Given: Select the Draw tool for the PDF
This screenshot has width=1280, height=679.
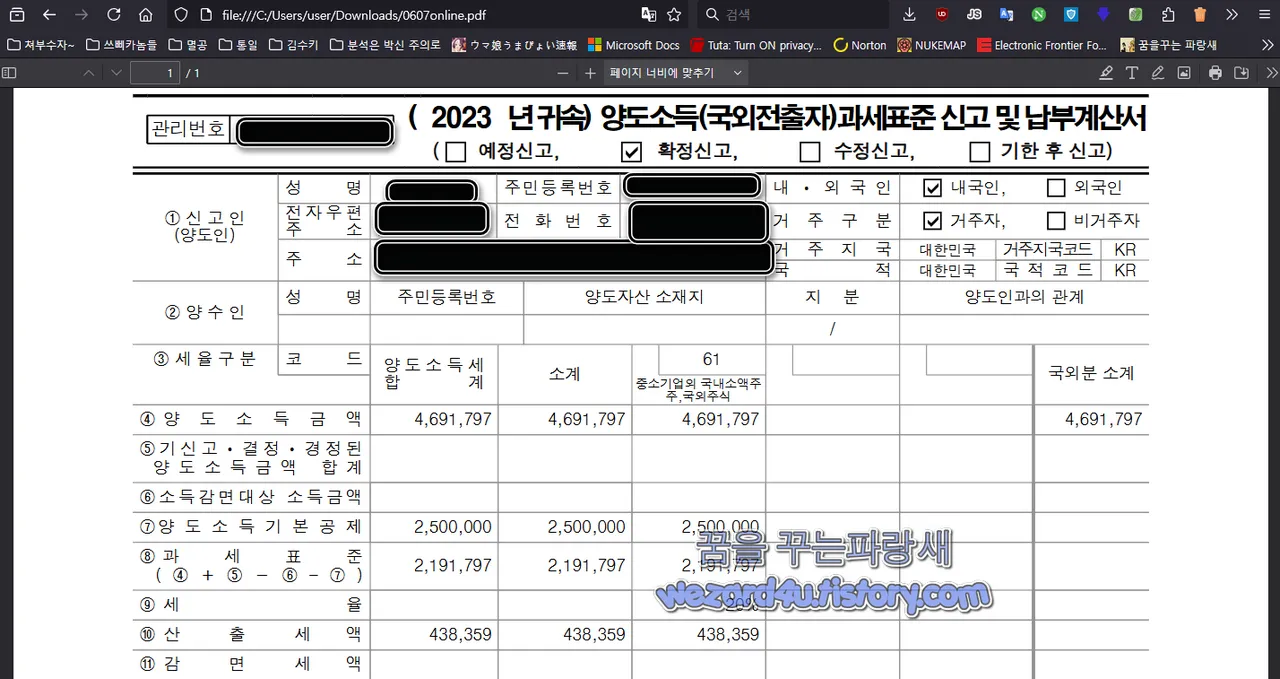Looking at the screenshot, I should [x=1159, y=73].
